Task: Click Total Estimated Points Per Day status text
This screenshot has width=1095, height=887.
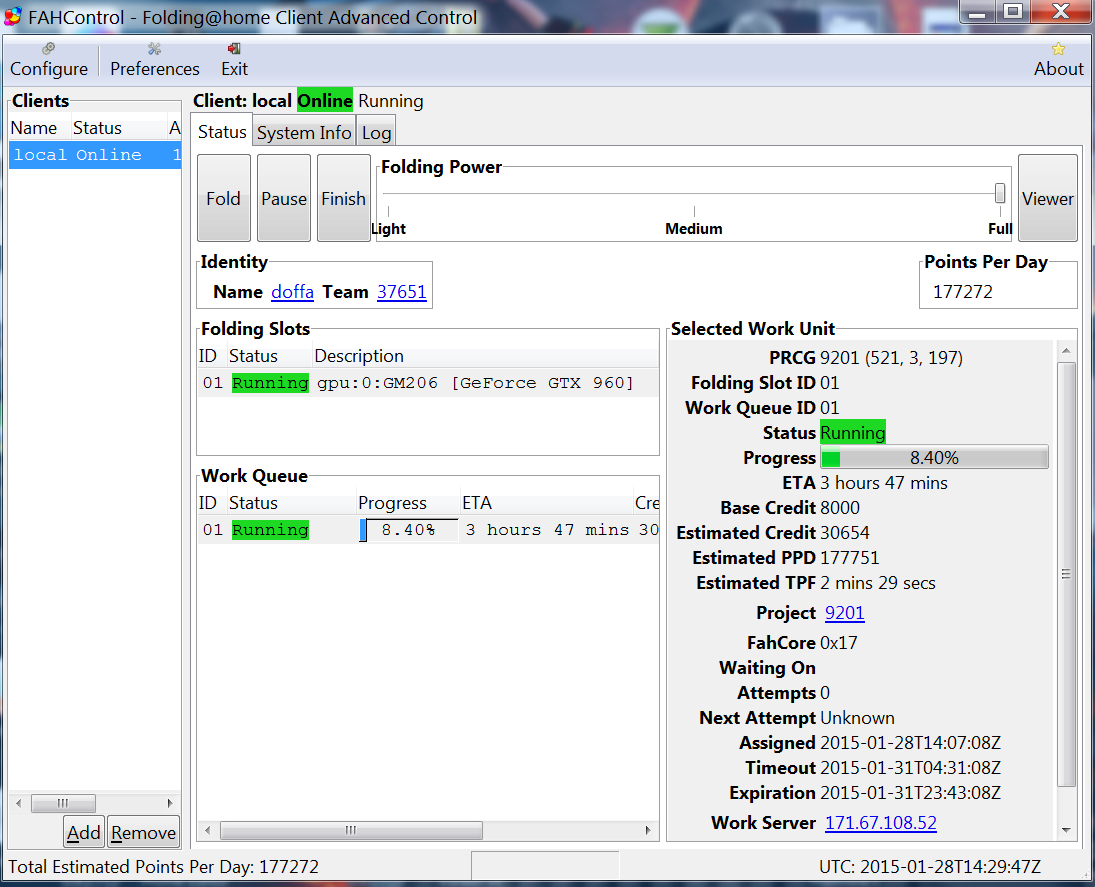Action: point(163,867)
